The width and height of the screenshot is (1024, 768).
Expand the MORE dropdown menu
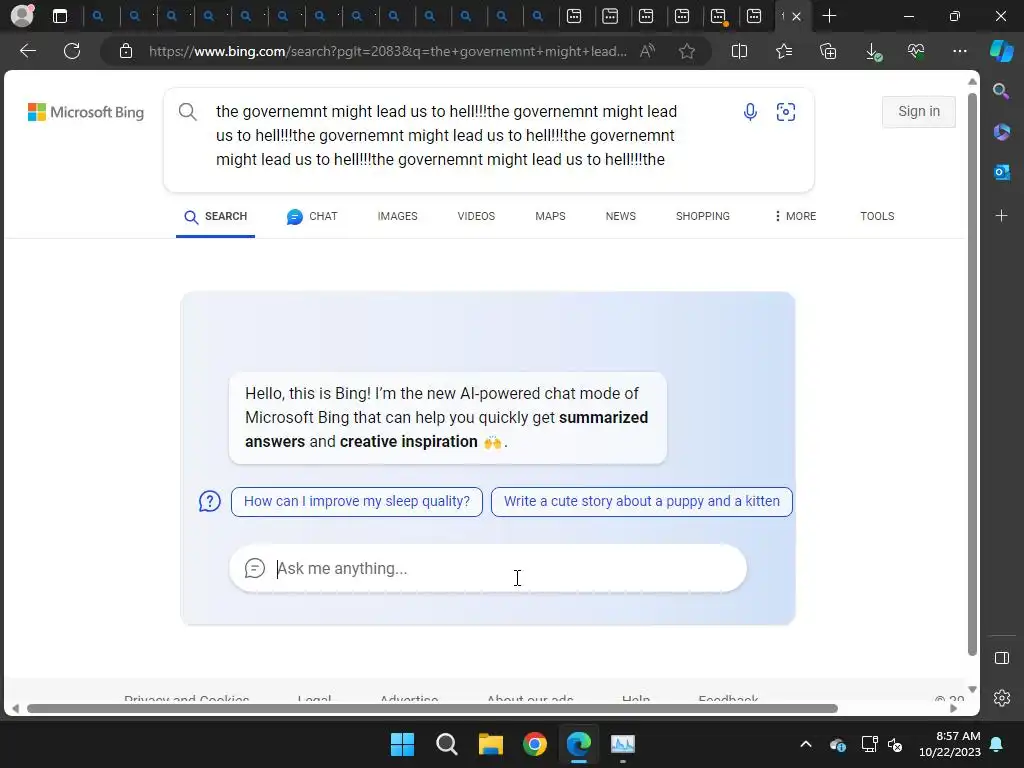(x=795, y=216)
